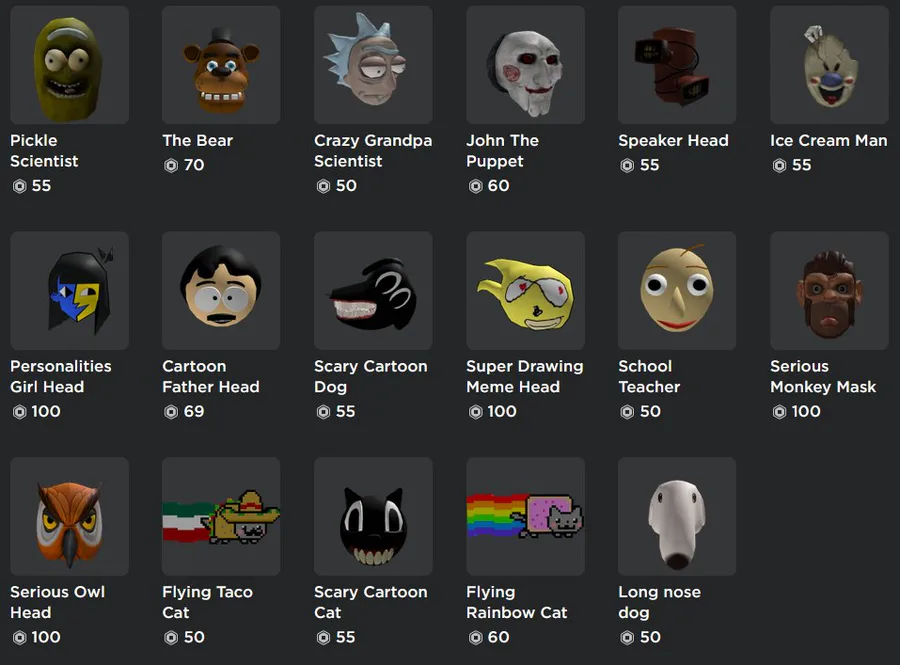Select The Bear item image
This screenshot has width=900, height=665.
pyautogui.click(x=221, y=65)
